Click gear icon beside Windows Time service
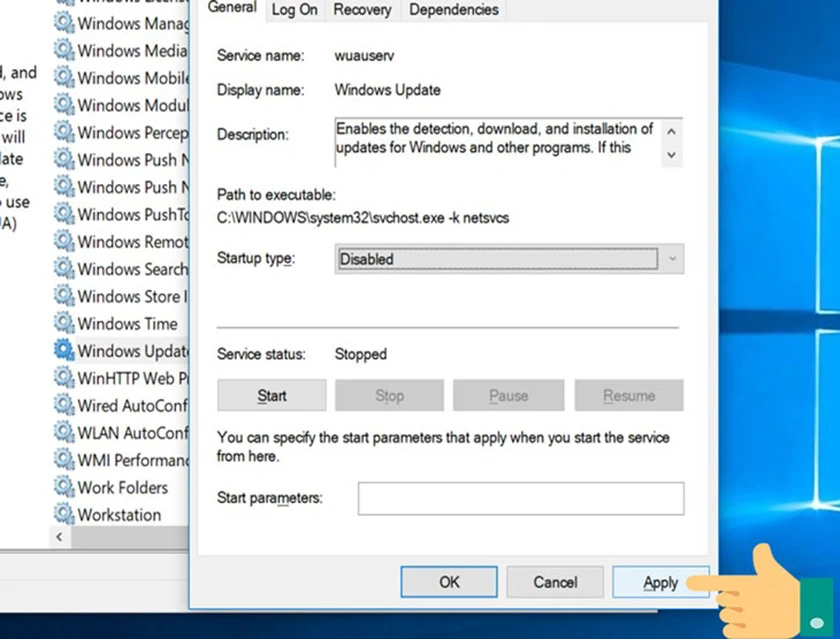The image size is (840, 639). tap(64, 323)
